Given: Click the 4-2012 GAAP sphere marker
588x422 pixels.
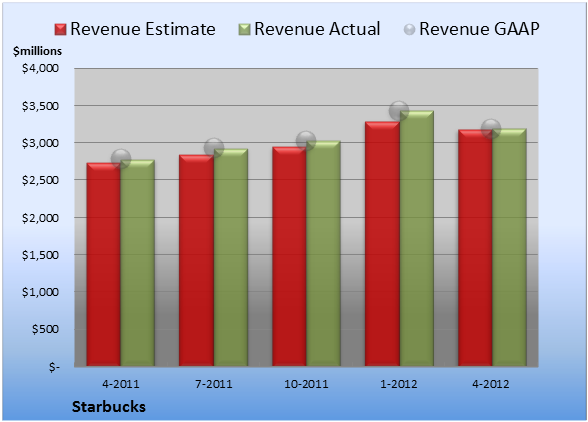Looking at the screenshot, I should 491,129.
